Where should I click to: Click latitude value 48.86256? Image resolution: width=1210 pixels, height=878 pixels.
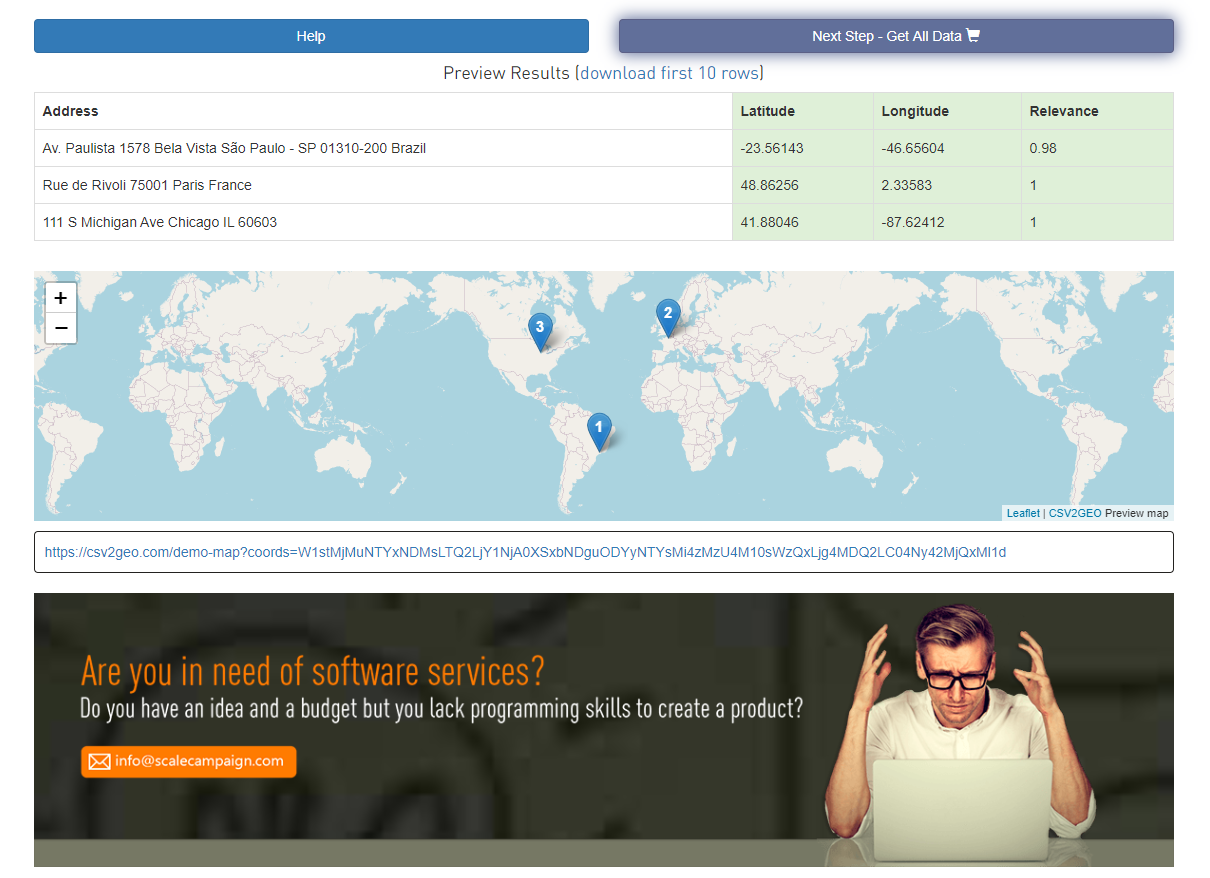tap(769, 185)
